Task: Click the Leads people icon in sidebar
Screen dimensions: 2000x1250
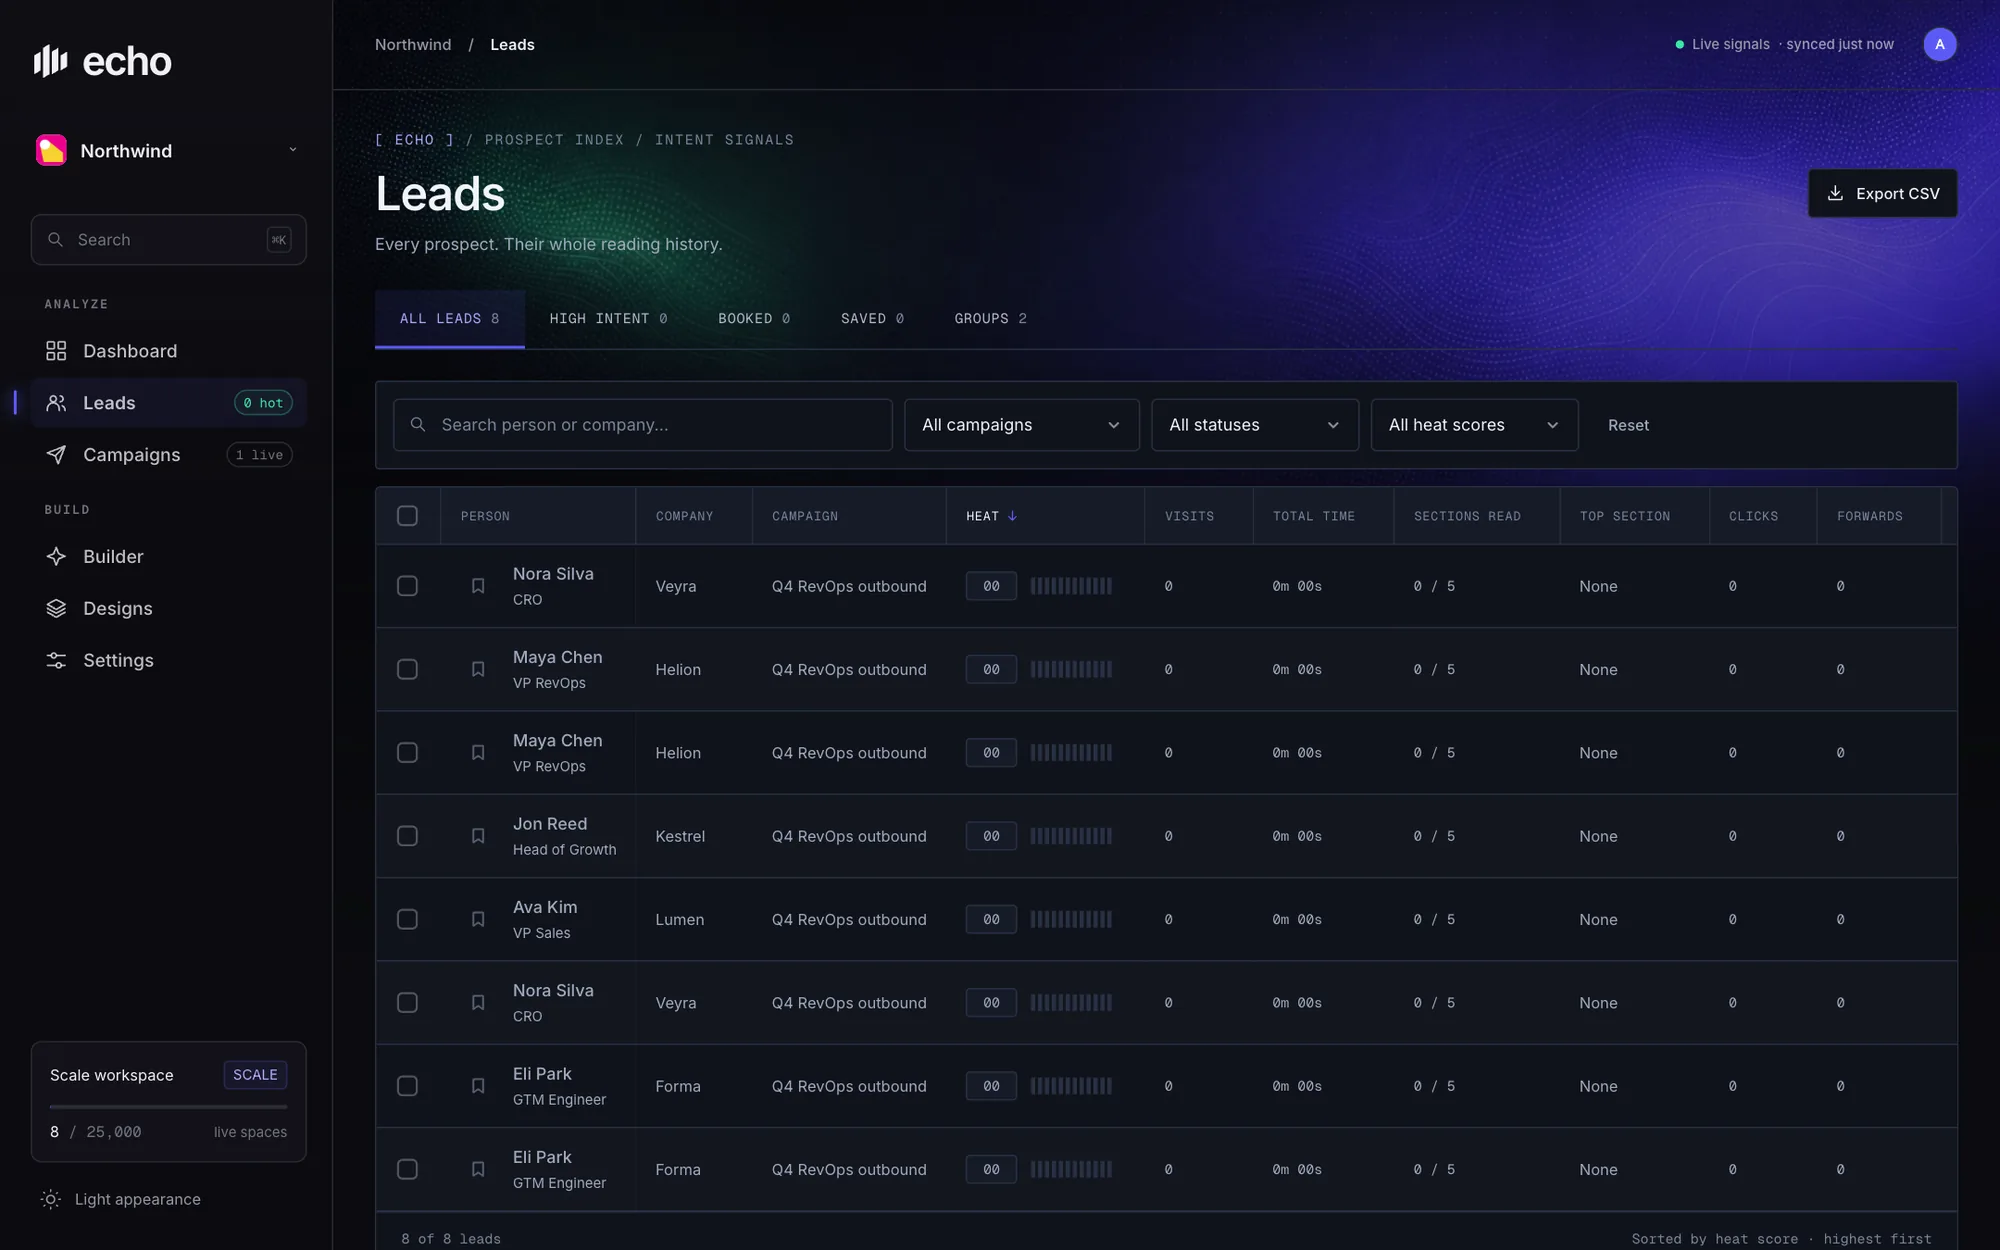Action: coord(56,403)
